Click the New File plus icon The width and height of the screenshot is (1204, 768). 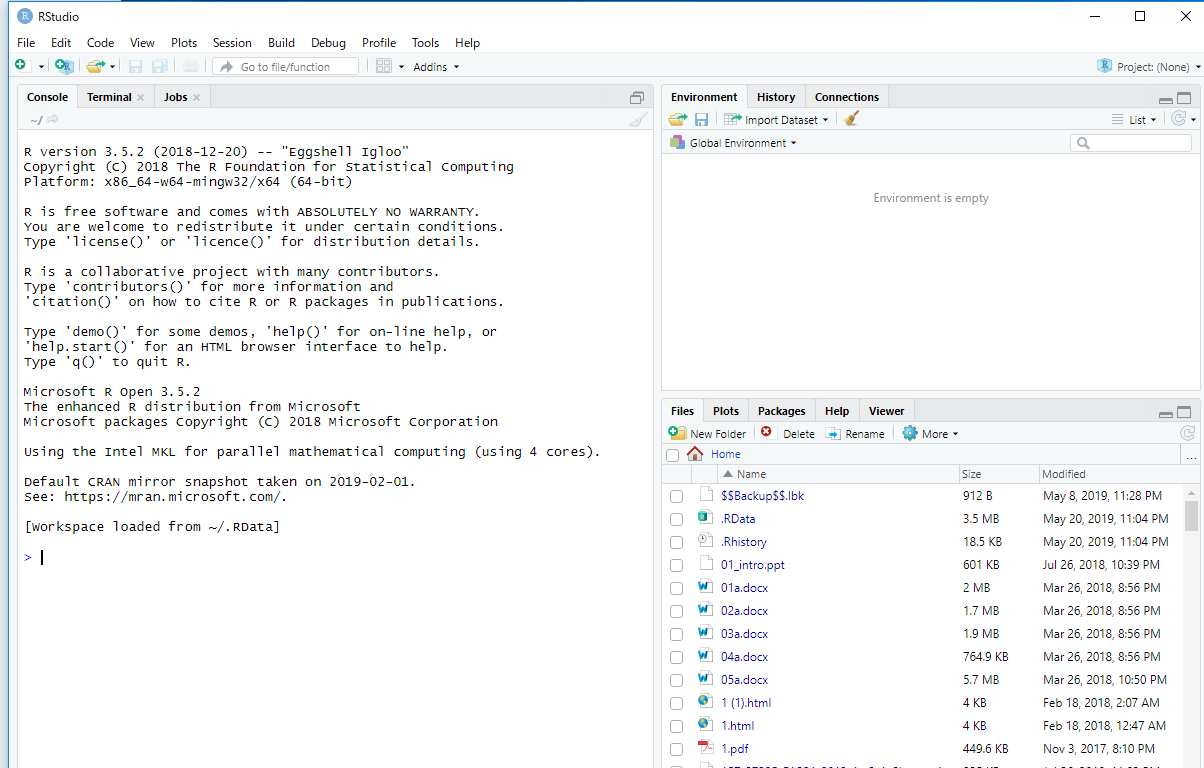tap(21, 66)
